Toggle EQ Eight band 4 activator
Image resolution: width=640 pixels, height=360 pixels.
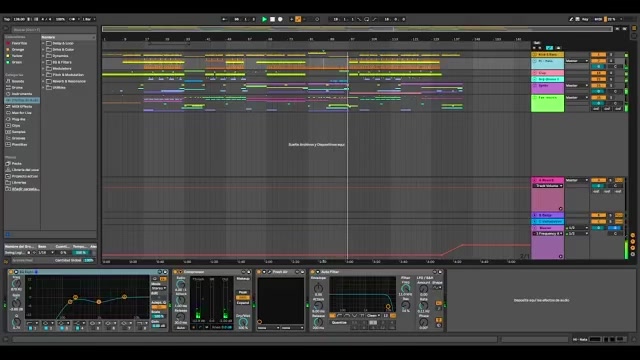[77, 328]
